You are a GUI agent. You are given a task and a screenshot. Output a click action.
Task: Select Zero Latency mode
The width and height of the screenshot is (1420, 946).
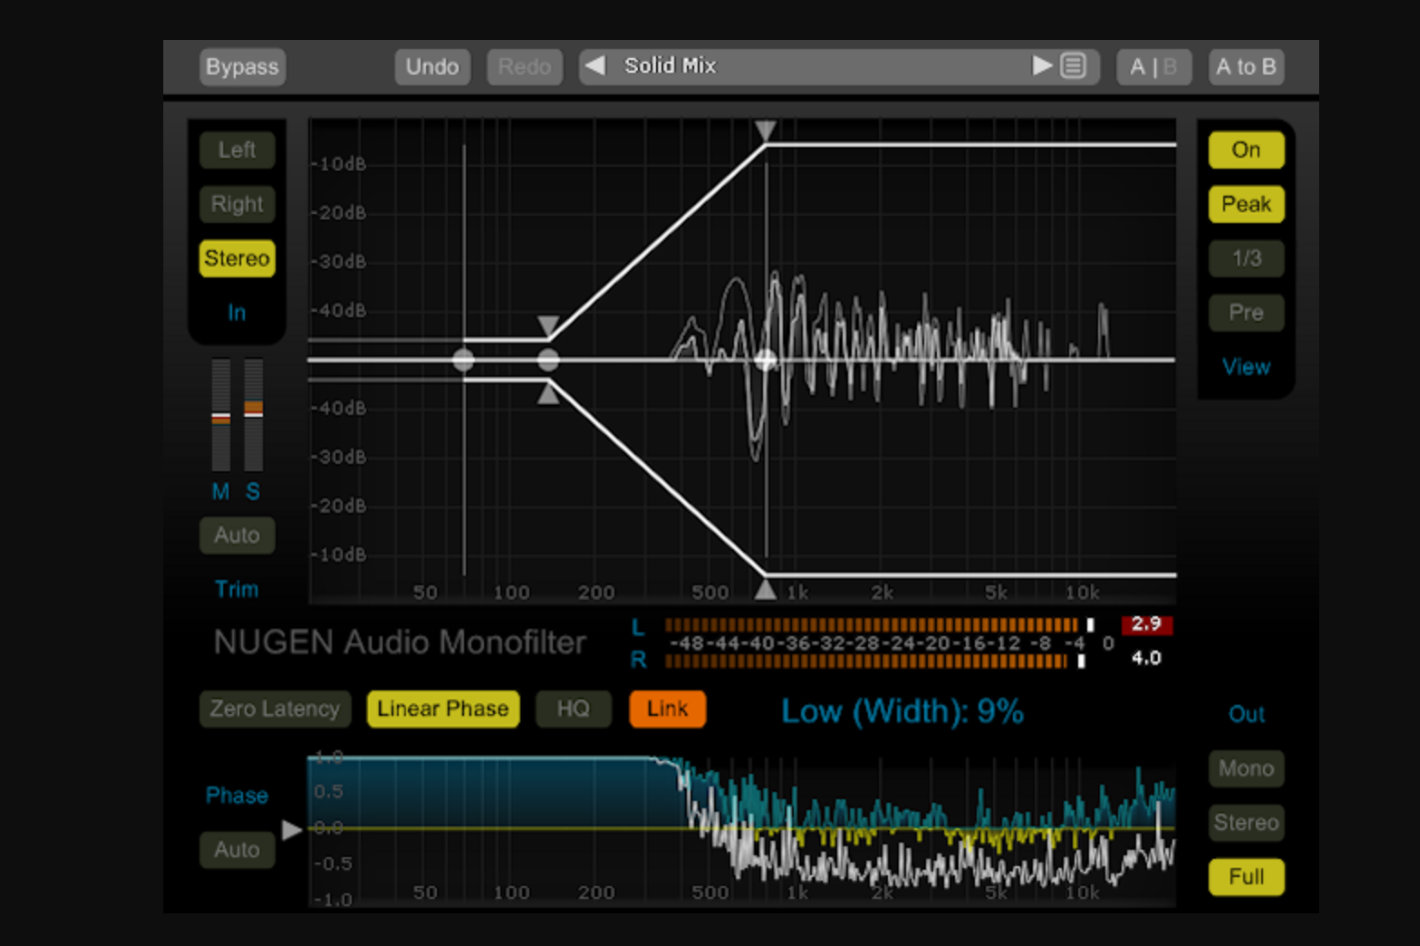275,709
